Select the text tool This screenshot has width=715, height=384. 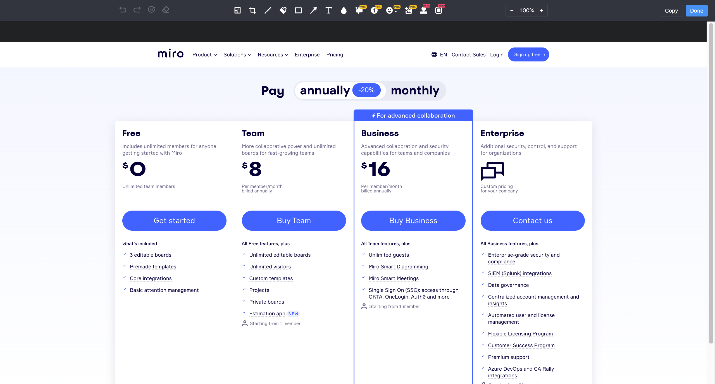(x=328, y=10)
